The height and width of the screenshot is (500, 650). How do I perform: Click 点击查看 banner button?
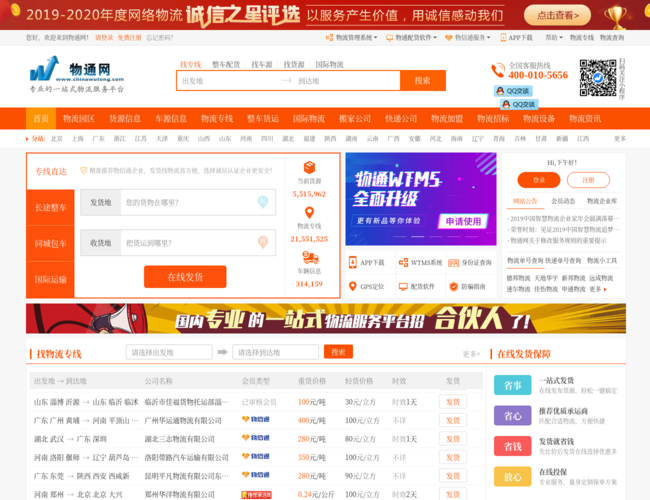(557, 15)
